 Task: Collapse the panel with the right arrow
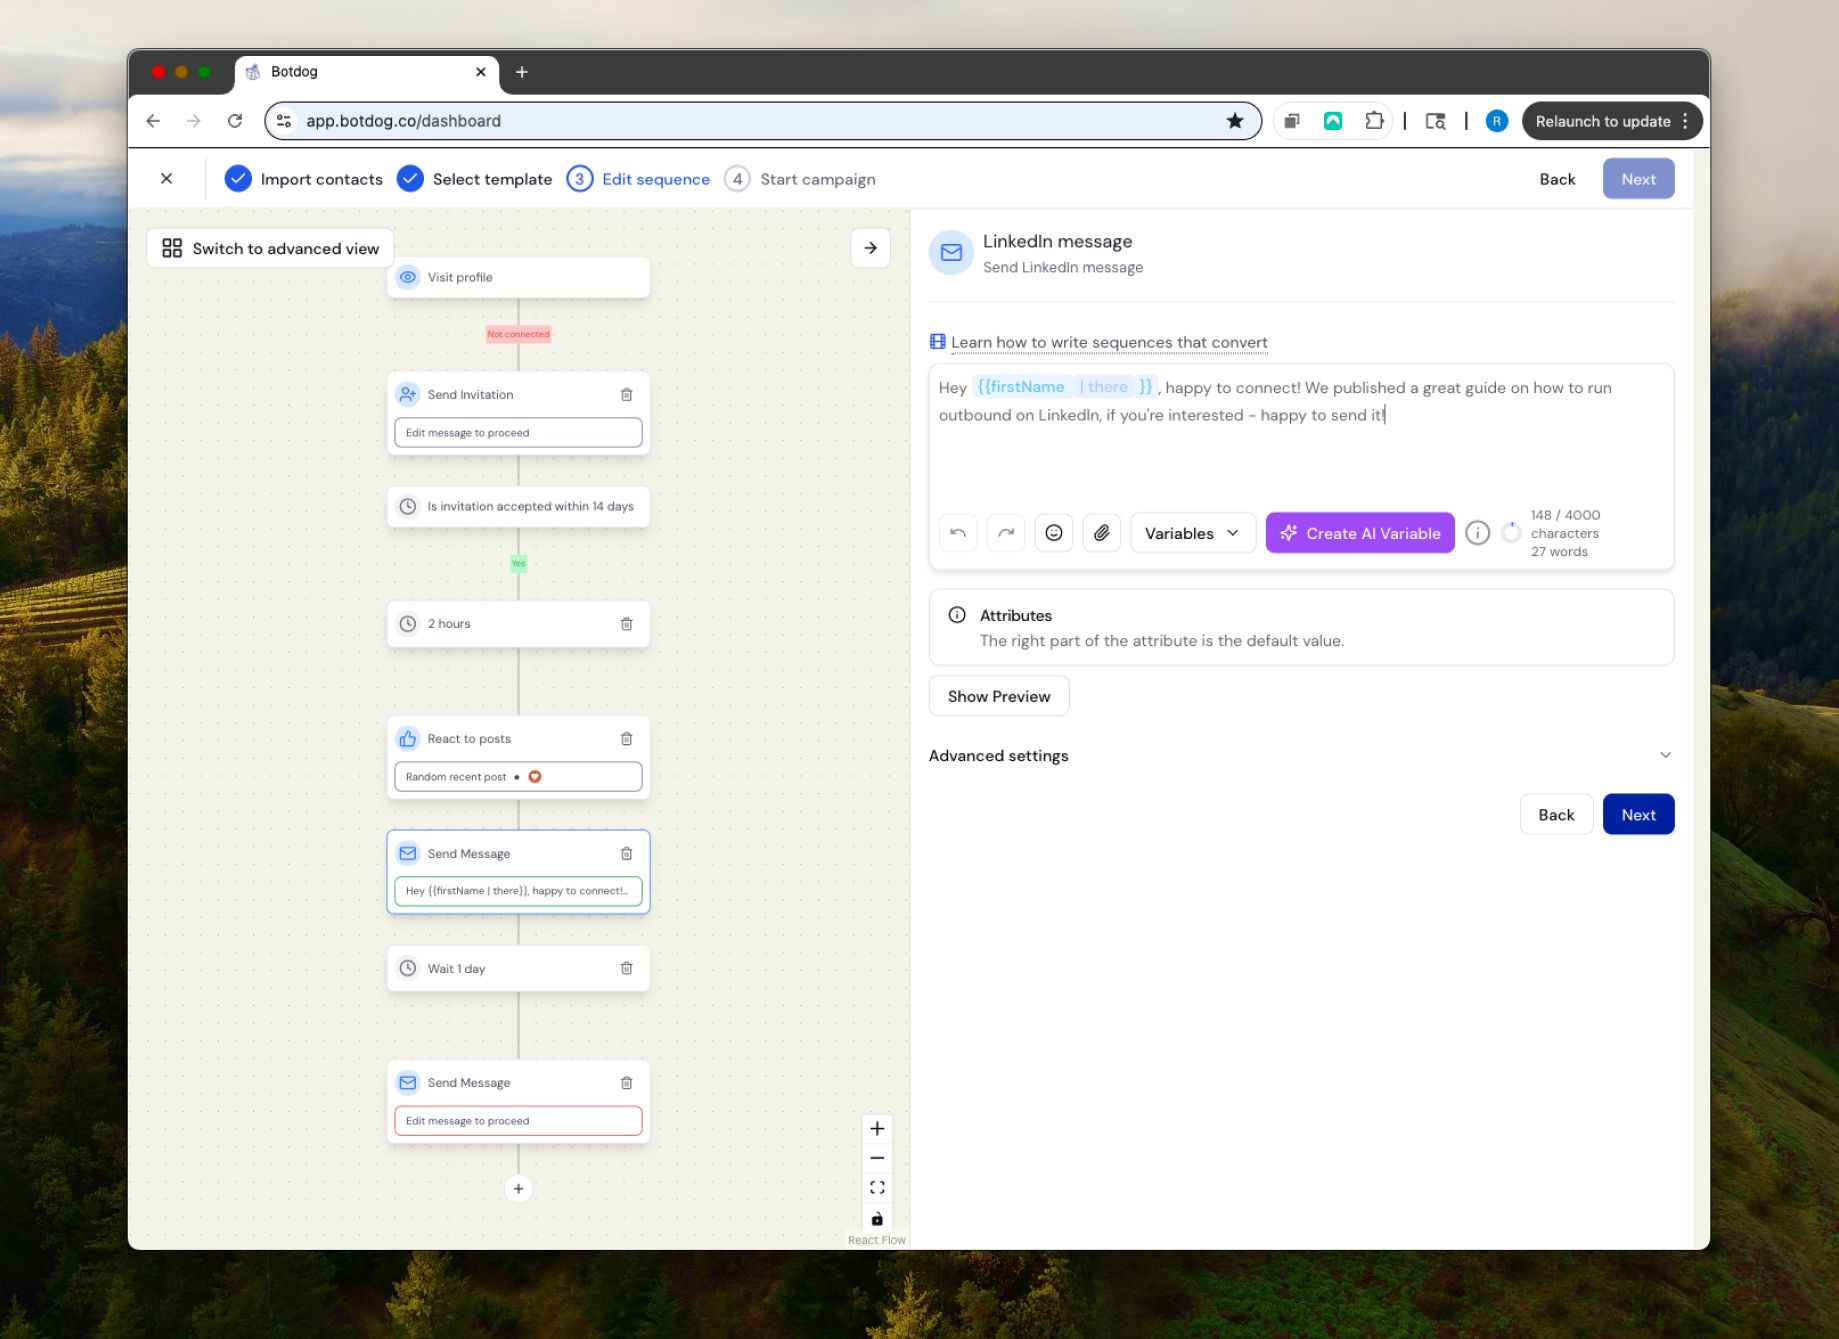869,247
